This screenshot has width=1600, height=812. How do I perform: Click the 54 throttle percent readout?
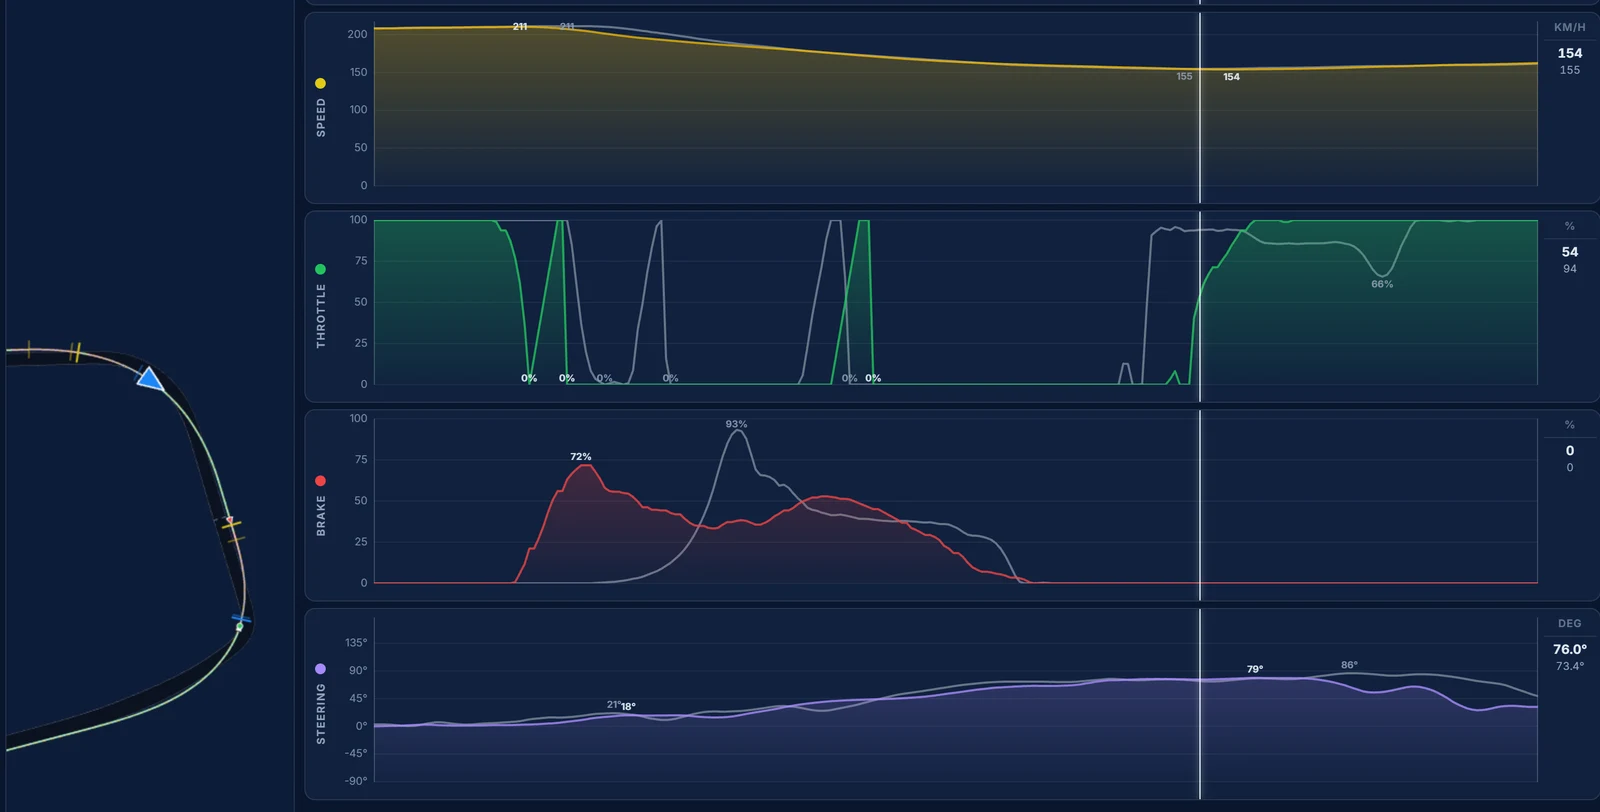pyautogui.click(x=1570, y=252)
